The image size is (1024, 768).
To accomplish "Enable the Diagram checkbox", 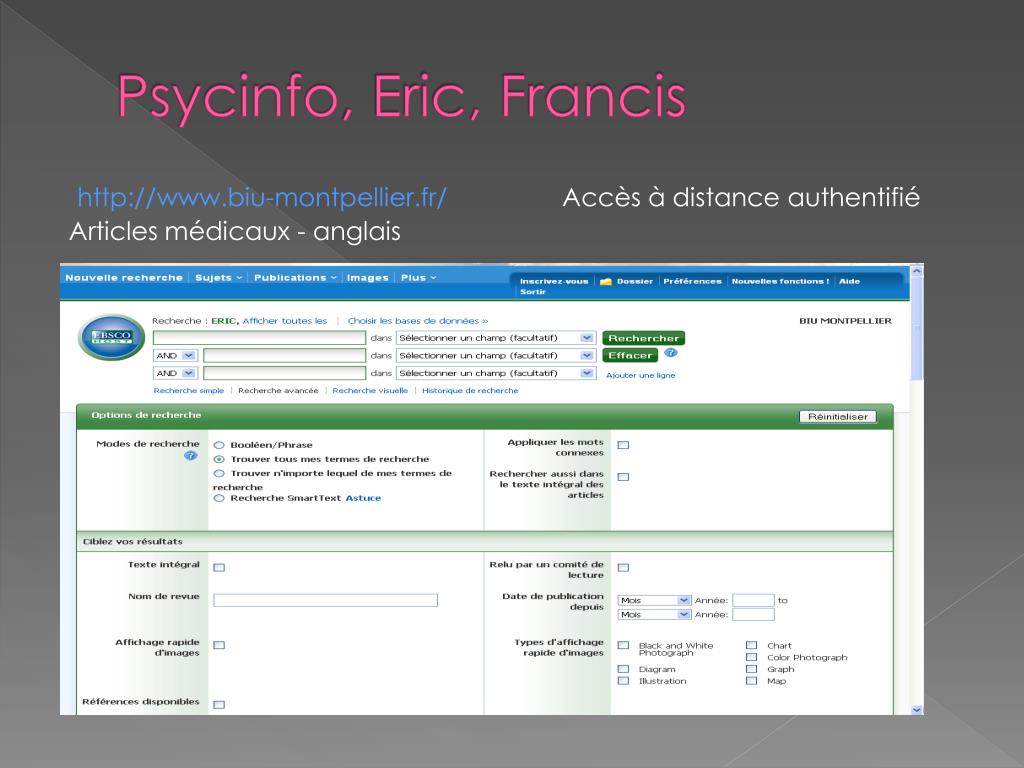I will (x=624, y=669).
